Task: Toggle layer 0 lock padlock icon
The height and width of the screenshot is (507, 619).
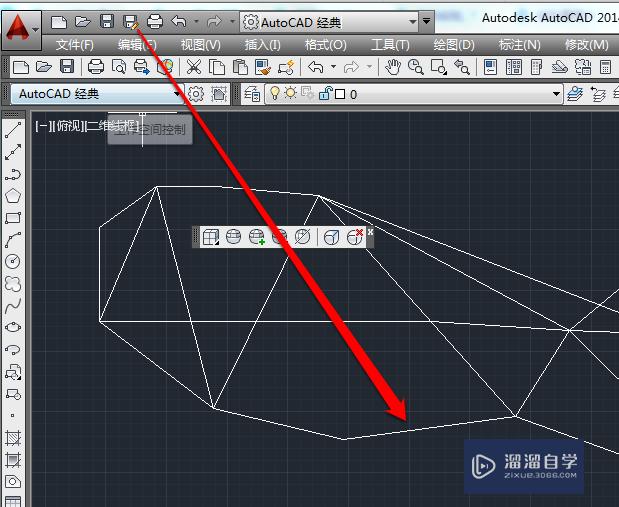Action: [x=325, y=94]
